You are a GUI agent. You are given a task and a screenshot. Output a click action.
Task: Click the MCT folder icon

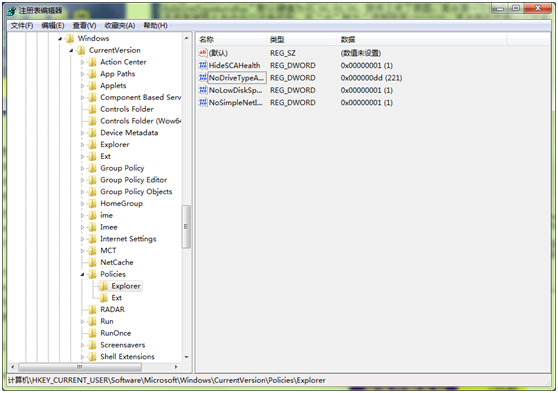tap(93, 250)
